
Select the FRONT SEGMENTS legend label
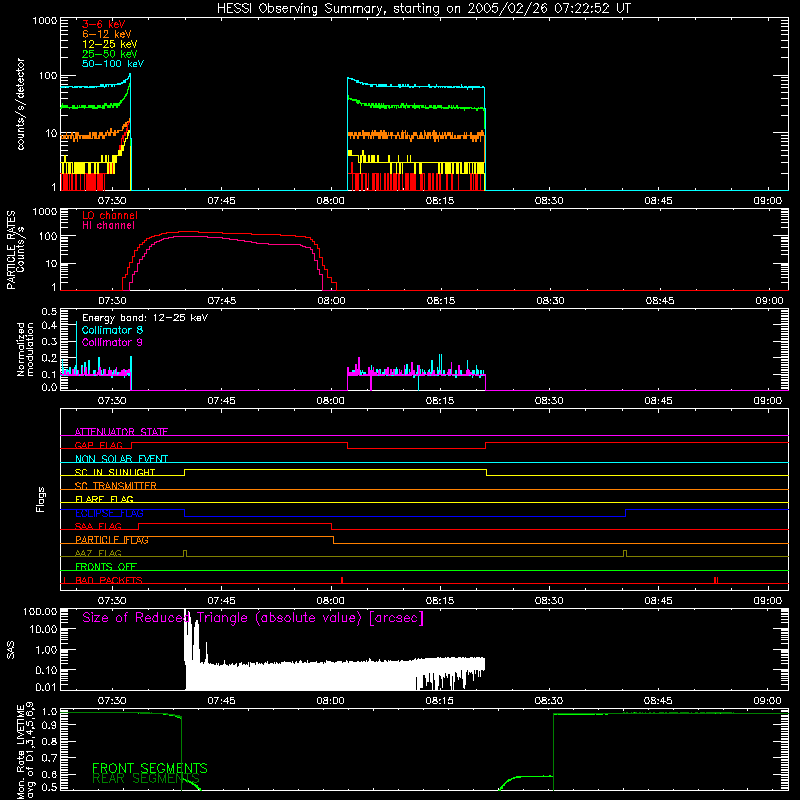(149, 768)
